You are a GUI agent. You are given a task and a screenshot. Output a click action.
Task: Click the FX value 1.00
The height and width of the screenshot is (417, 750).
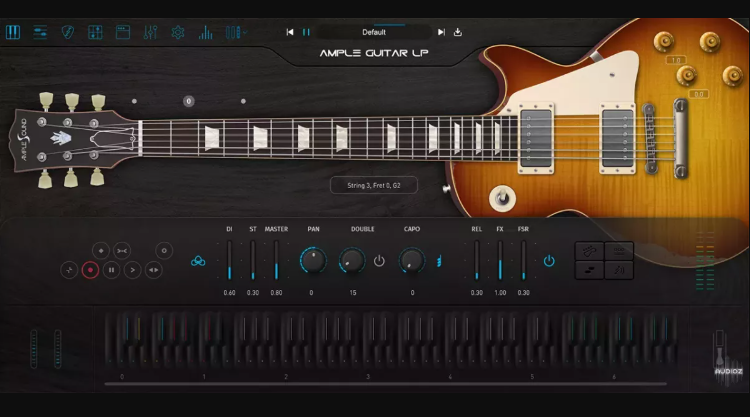coord(500,293)
